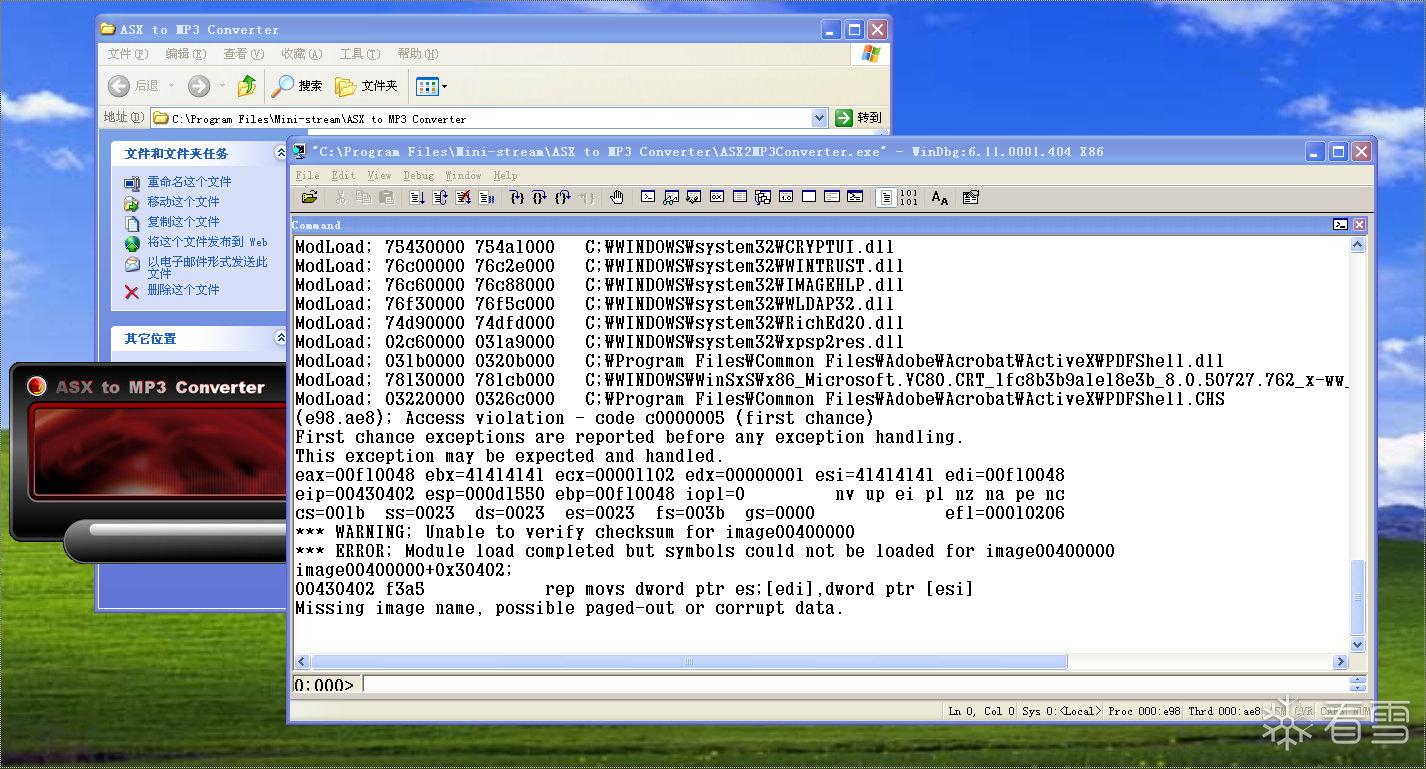Viewport: 1426px width, 769px height.
Task: Open the WinDbg Edit menu
Action: click(343, 175)
